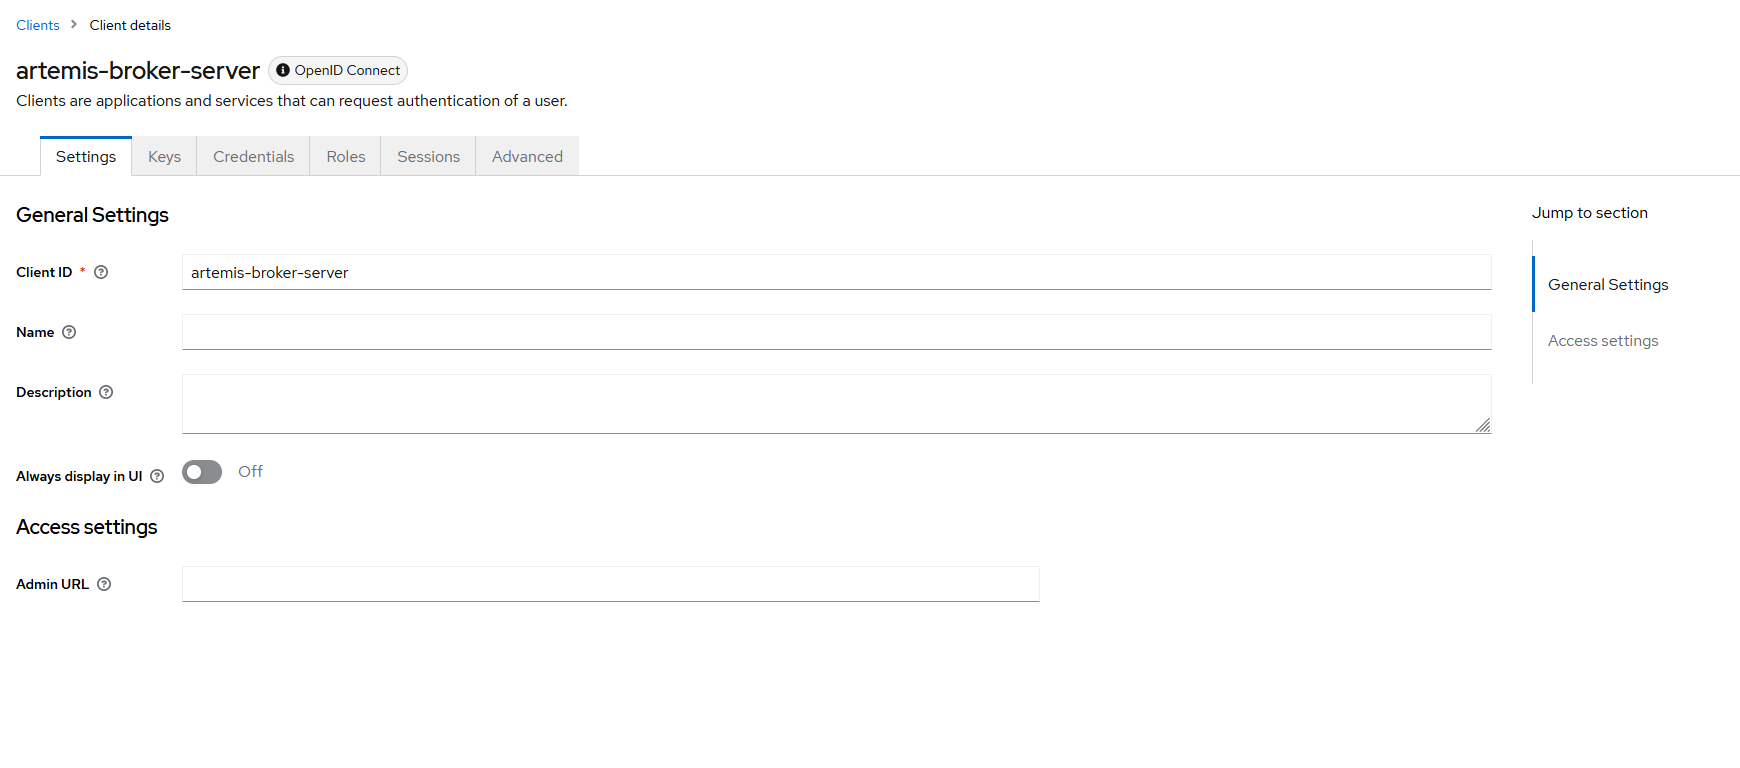The width and height of the screenshot is (1740, 768).
Task: Jump to Access settings section
Action: click(x=1602, y=341)
